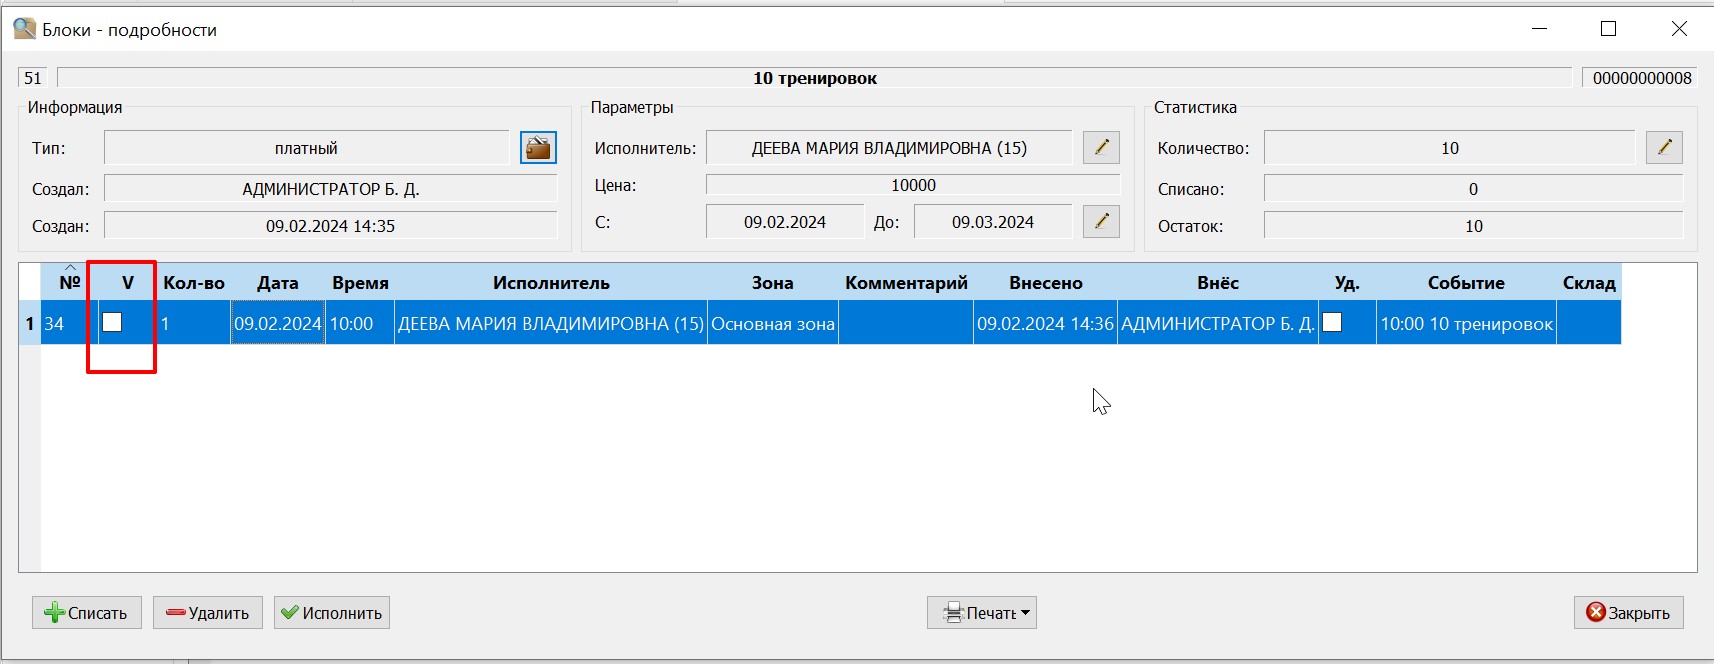1714x664 pixels.
Task: Click the row header number 1
Action: pos(29,323)
